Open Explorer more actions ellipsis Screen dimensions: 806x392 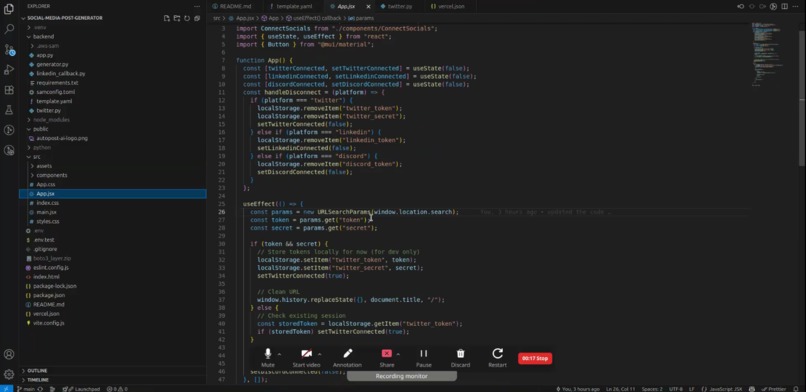197,6
